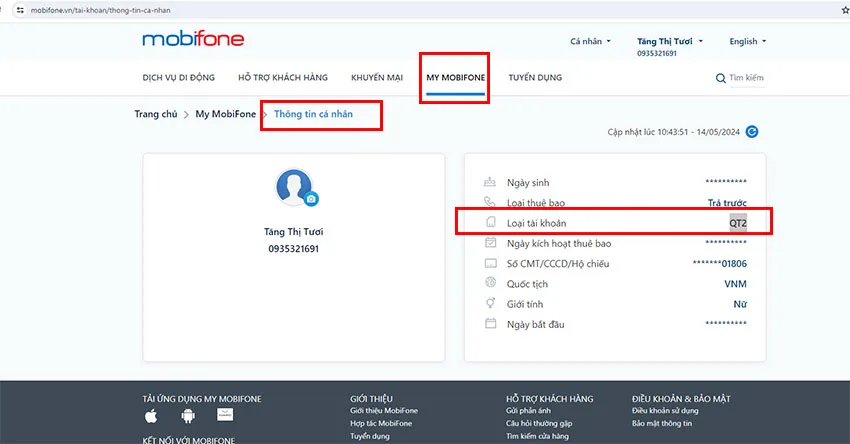Open the Điều khoản sử dụng link
The width and height of the screenshot is (850, 444).
[x=665, y=411]
